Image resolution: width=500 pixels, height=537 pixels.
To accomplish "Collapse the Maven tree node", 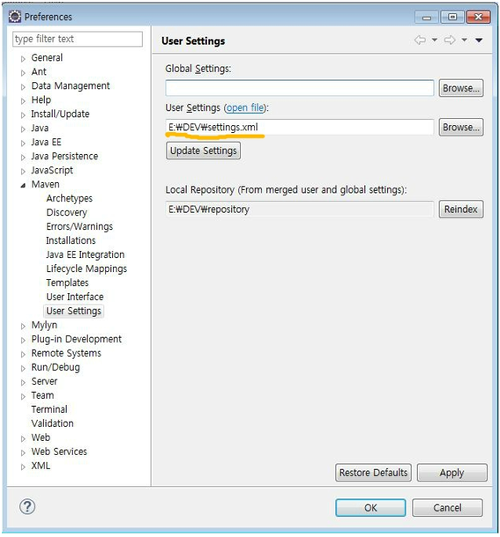I will click(23, 185).
